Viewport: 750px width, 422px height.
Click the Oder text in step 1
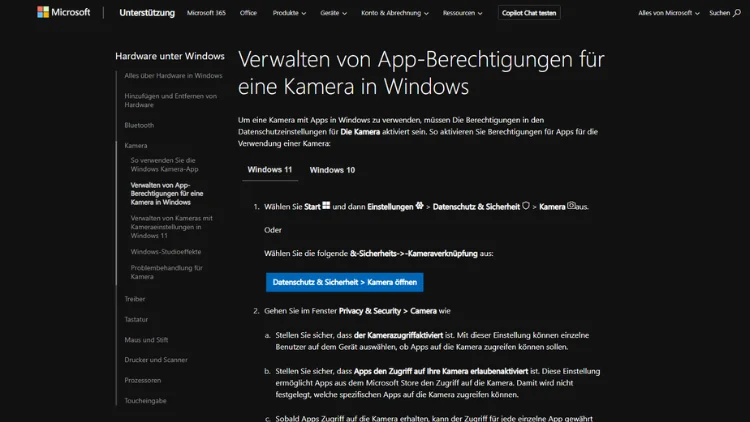(273, 230)
